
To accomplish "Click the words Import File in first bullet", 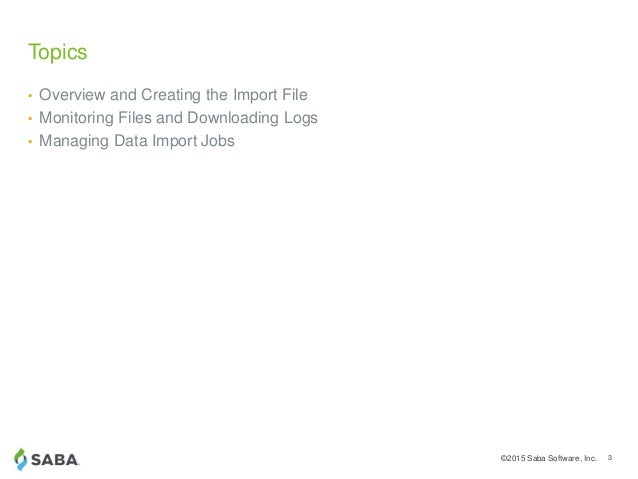I will 270,95.
